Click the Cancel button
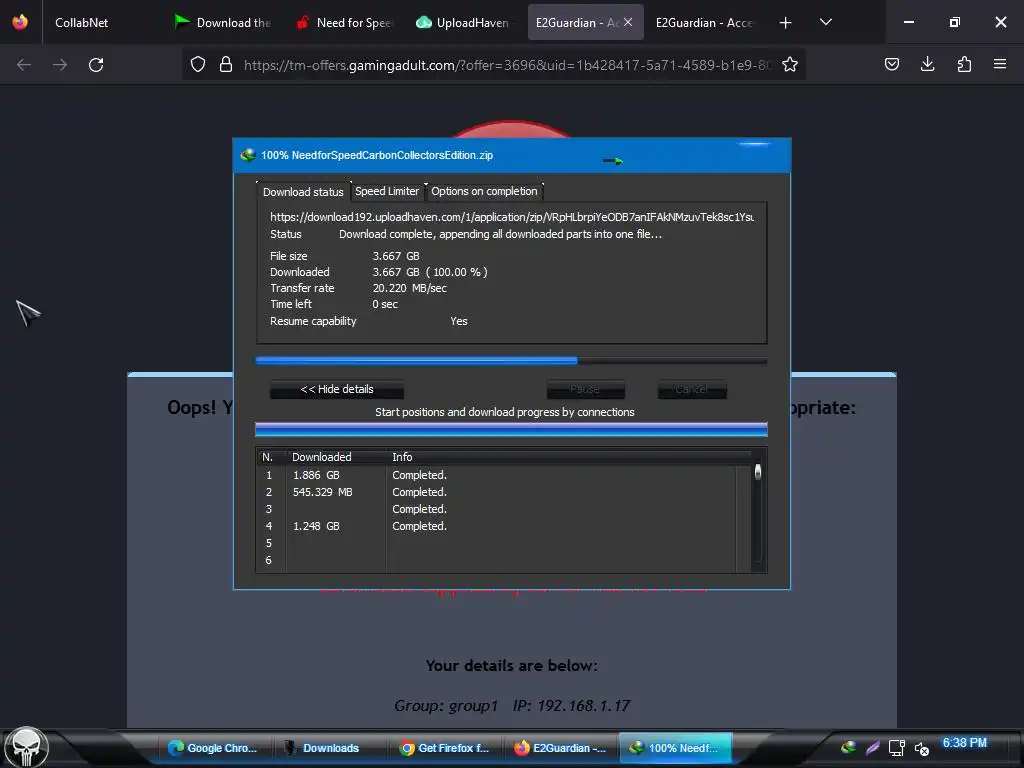 (x=692, y=389)
